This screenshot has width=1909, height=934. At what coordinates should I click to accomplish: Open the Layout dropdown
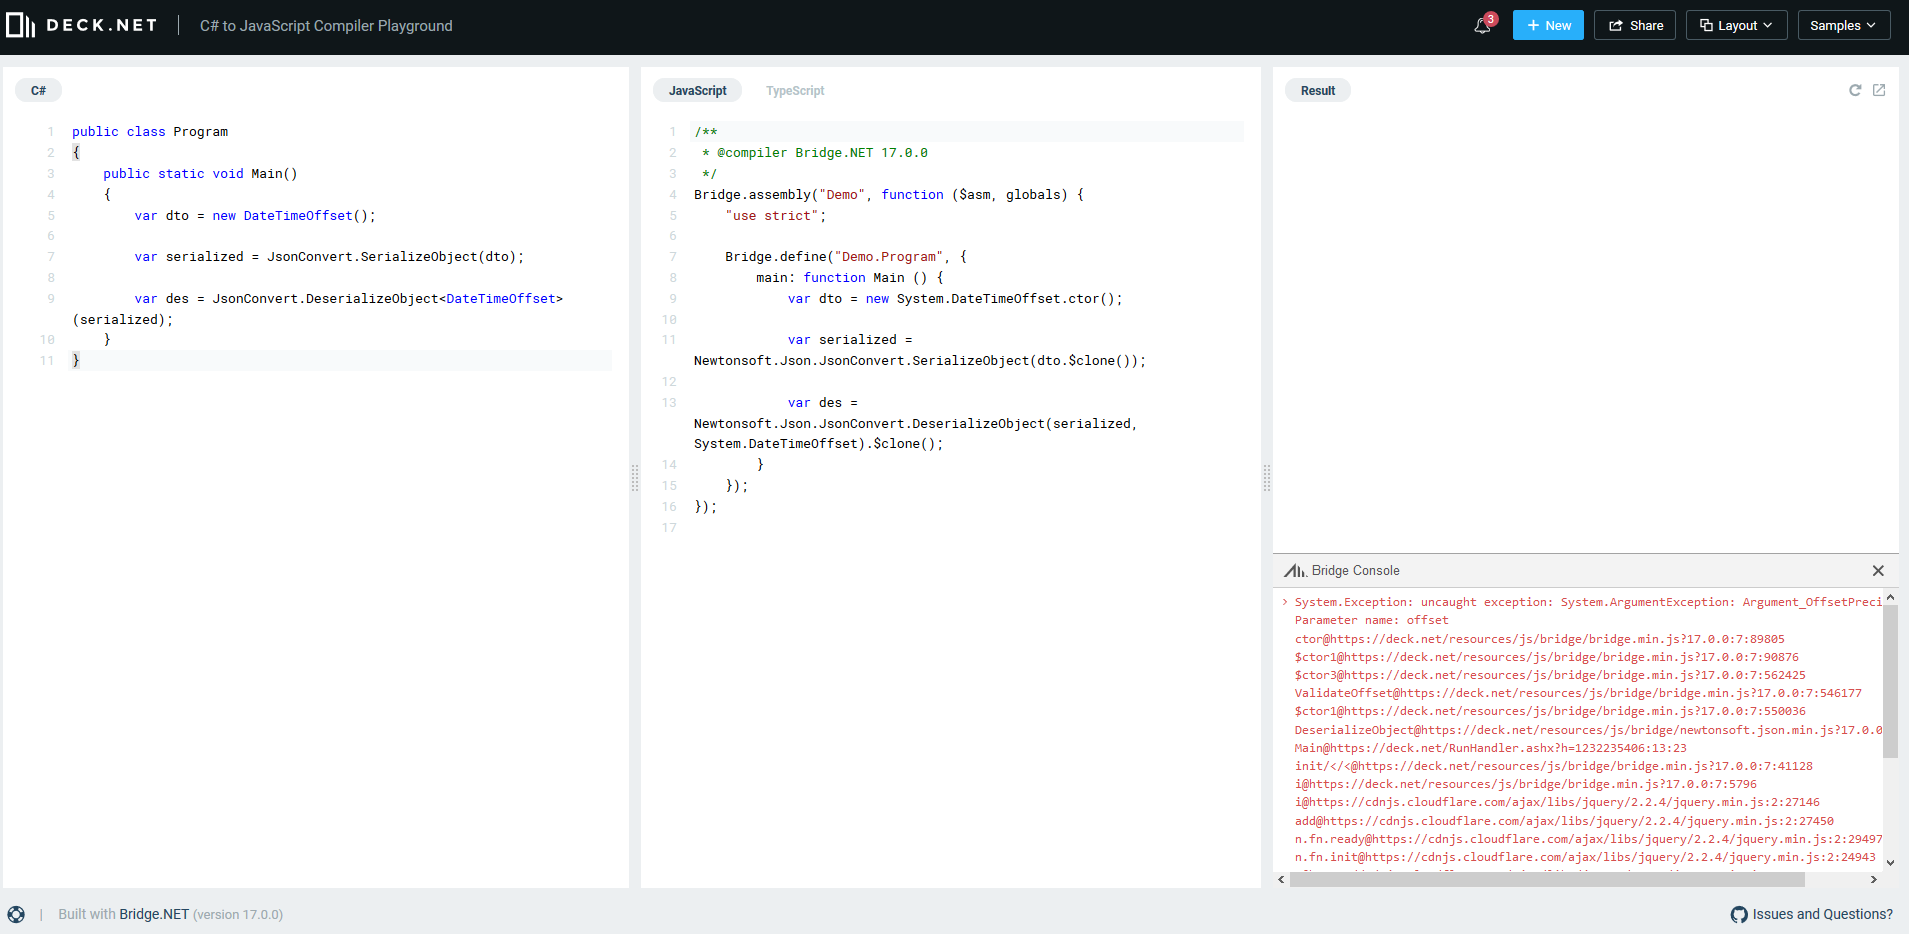click(x=1736, y=25)
